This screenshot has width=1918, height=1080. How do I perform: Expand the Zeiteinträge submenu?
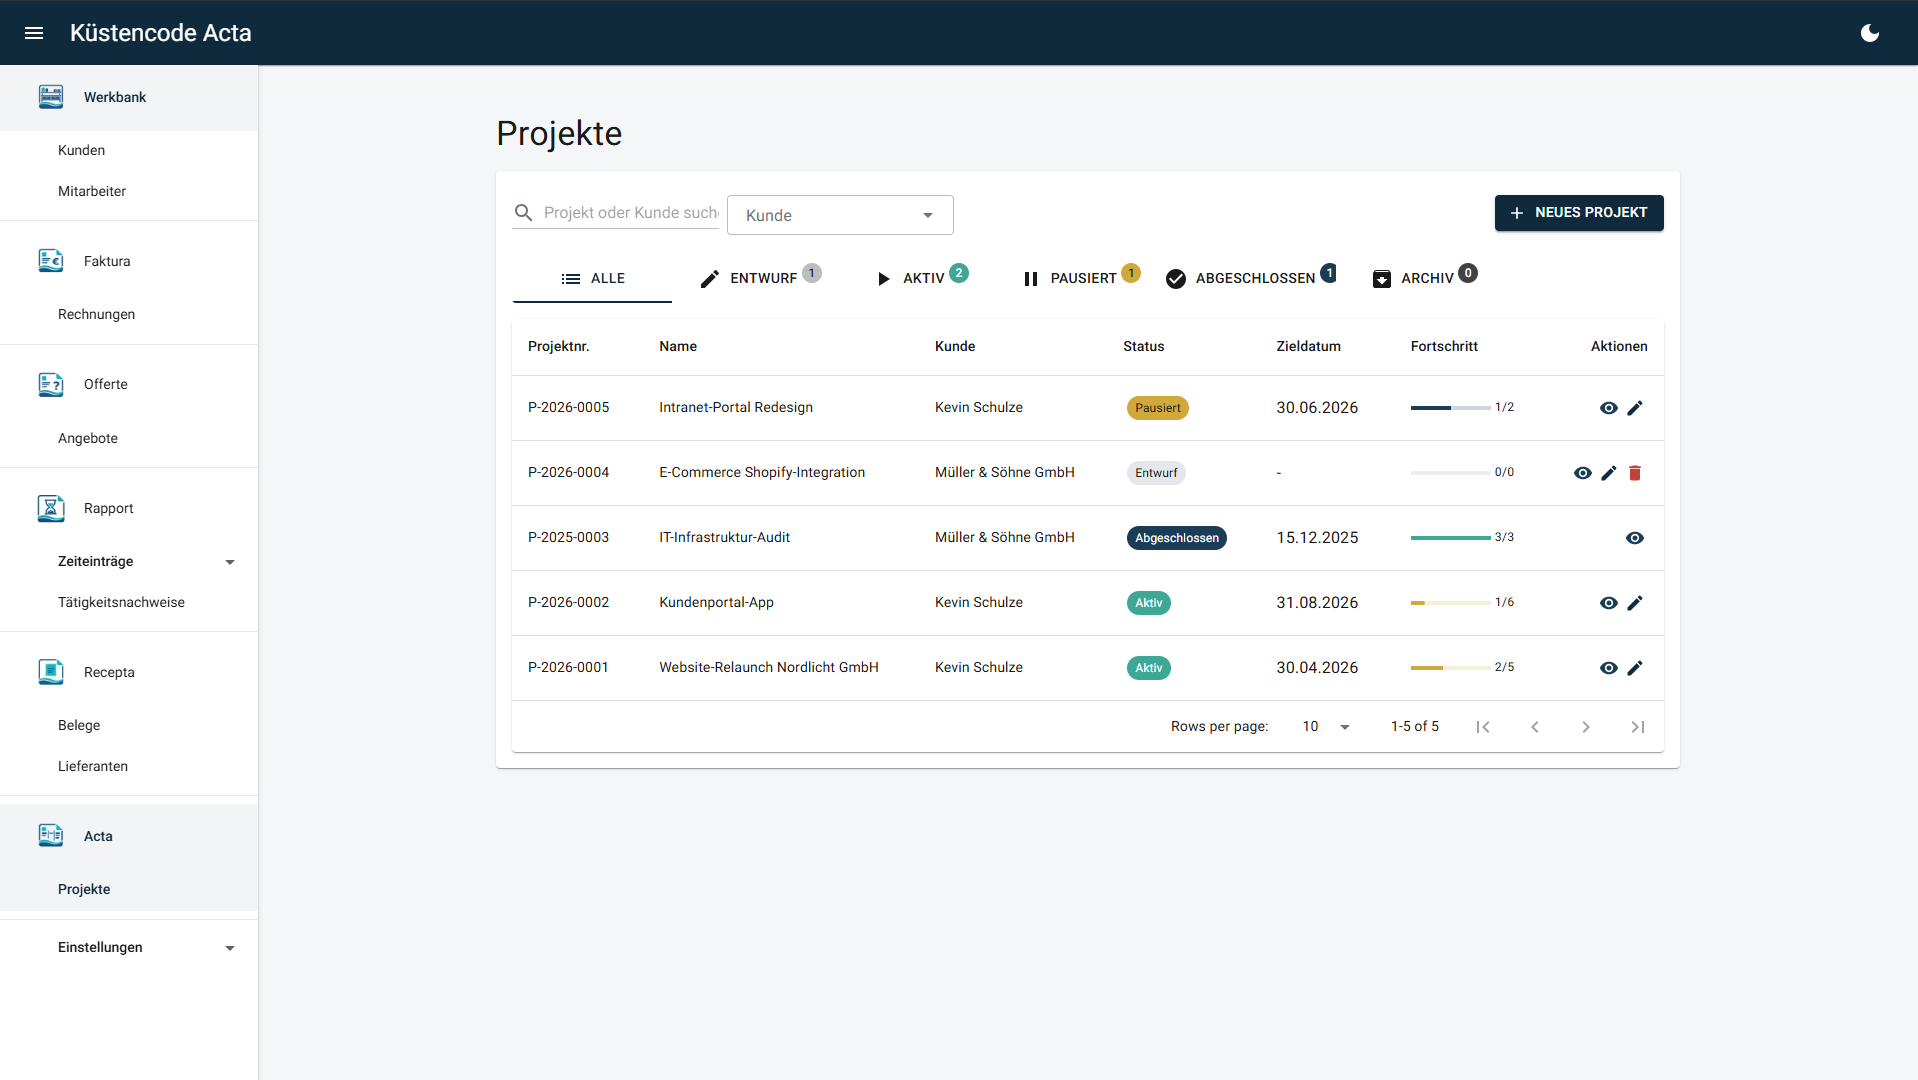pyautogui.click(x=230, y=562)
